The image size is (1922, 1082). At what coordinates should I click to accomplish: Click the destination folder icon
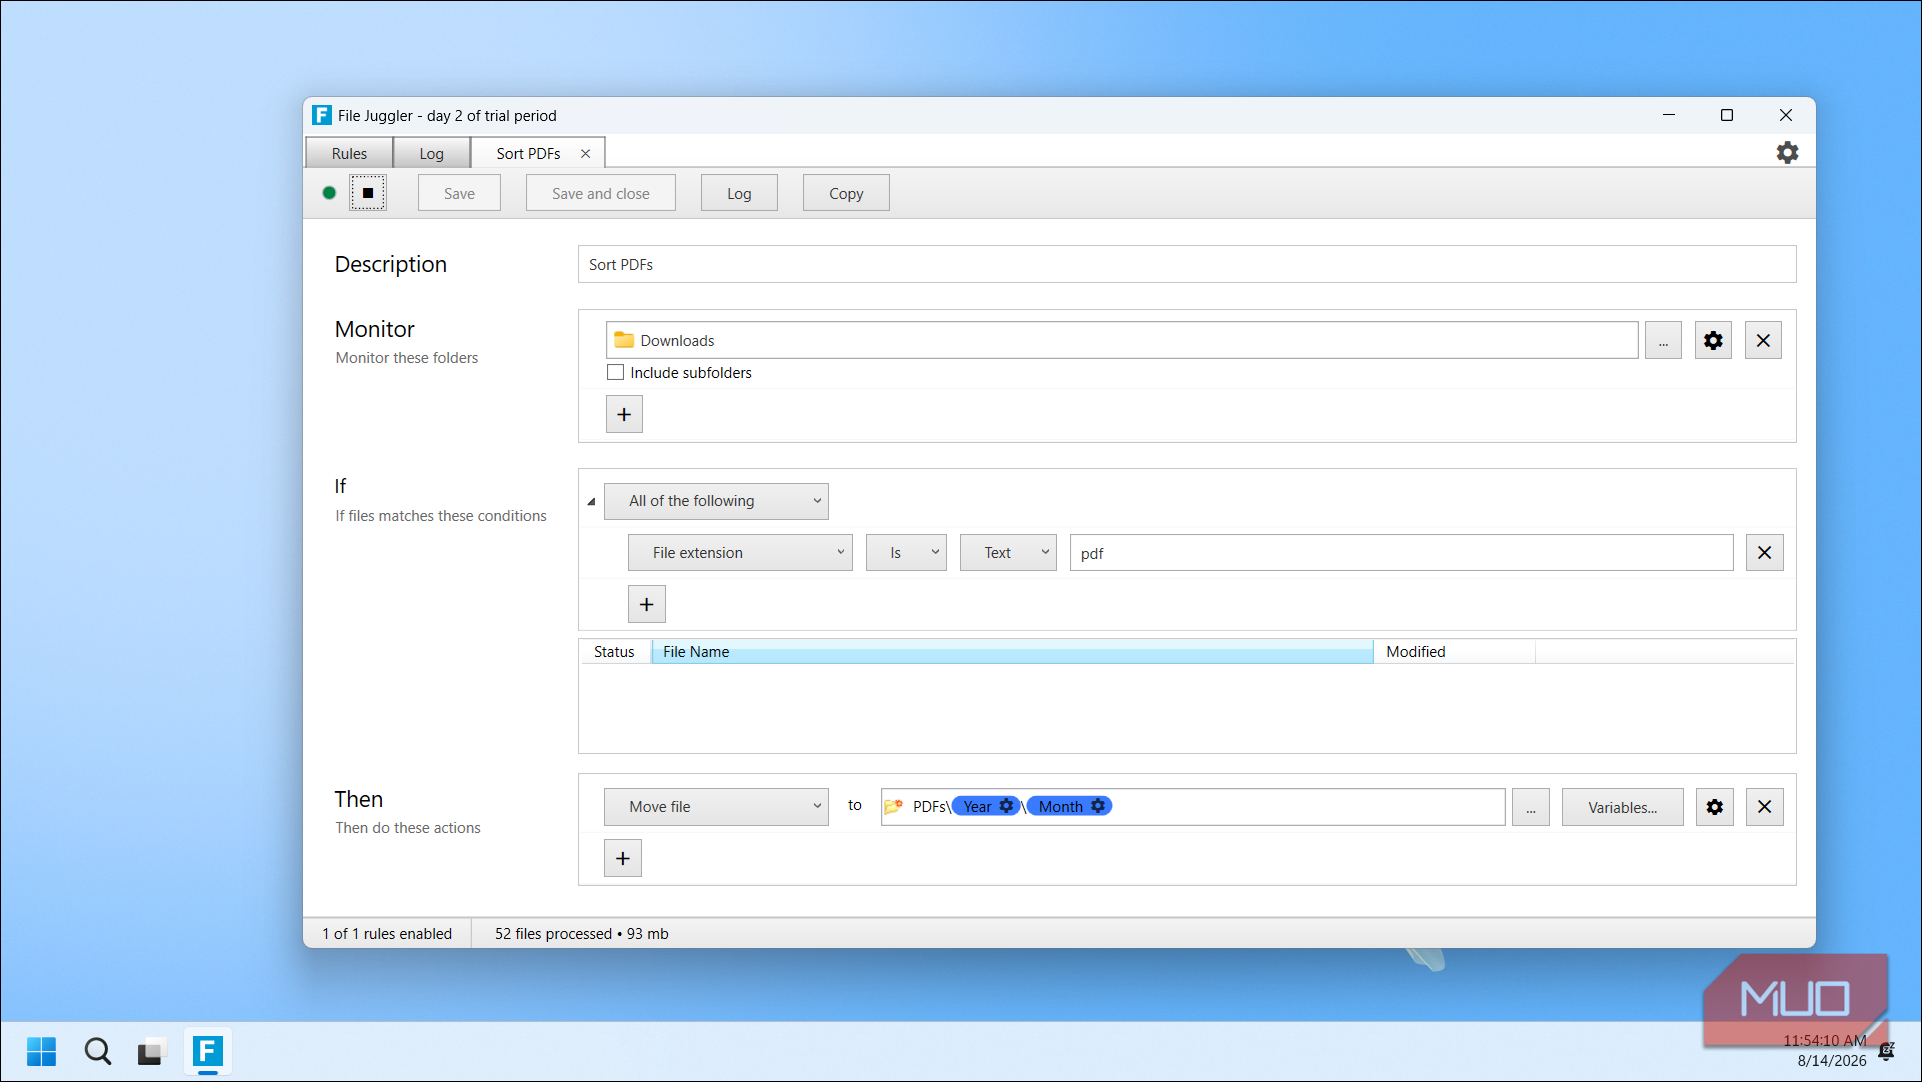coord(893,806)
